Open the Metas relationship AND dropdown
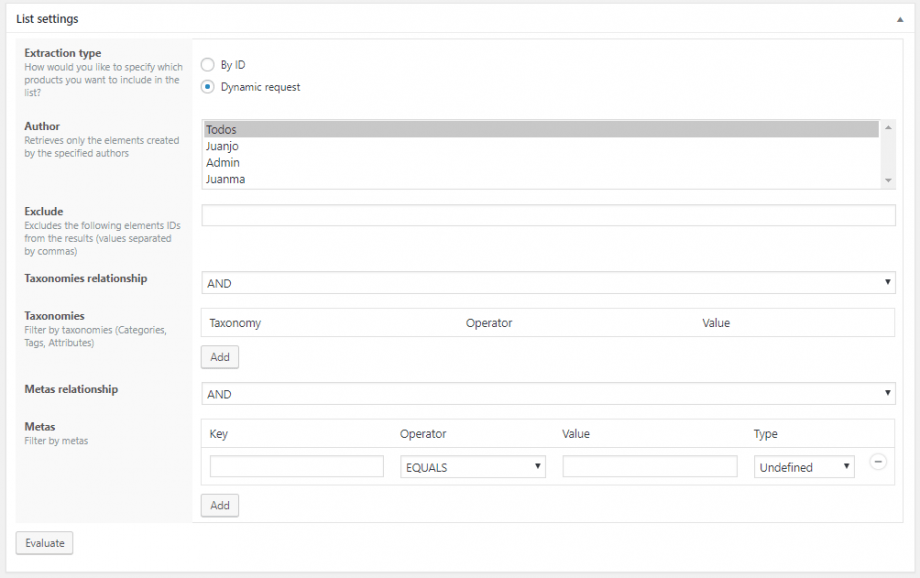This screenshot has height=578, width=920. coord(548,394)
